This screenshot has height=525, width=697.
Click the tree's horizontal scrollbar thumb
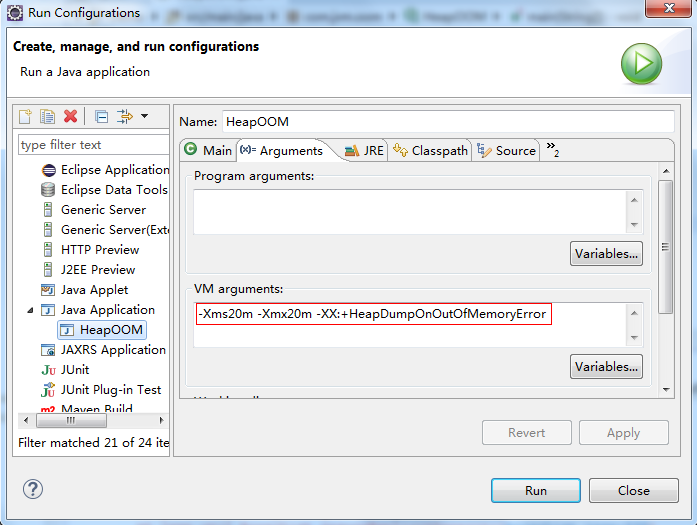tap(71, 420)
